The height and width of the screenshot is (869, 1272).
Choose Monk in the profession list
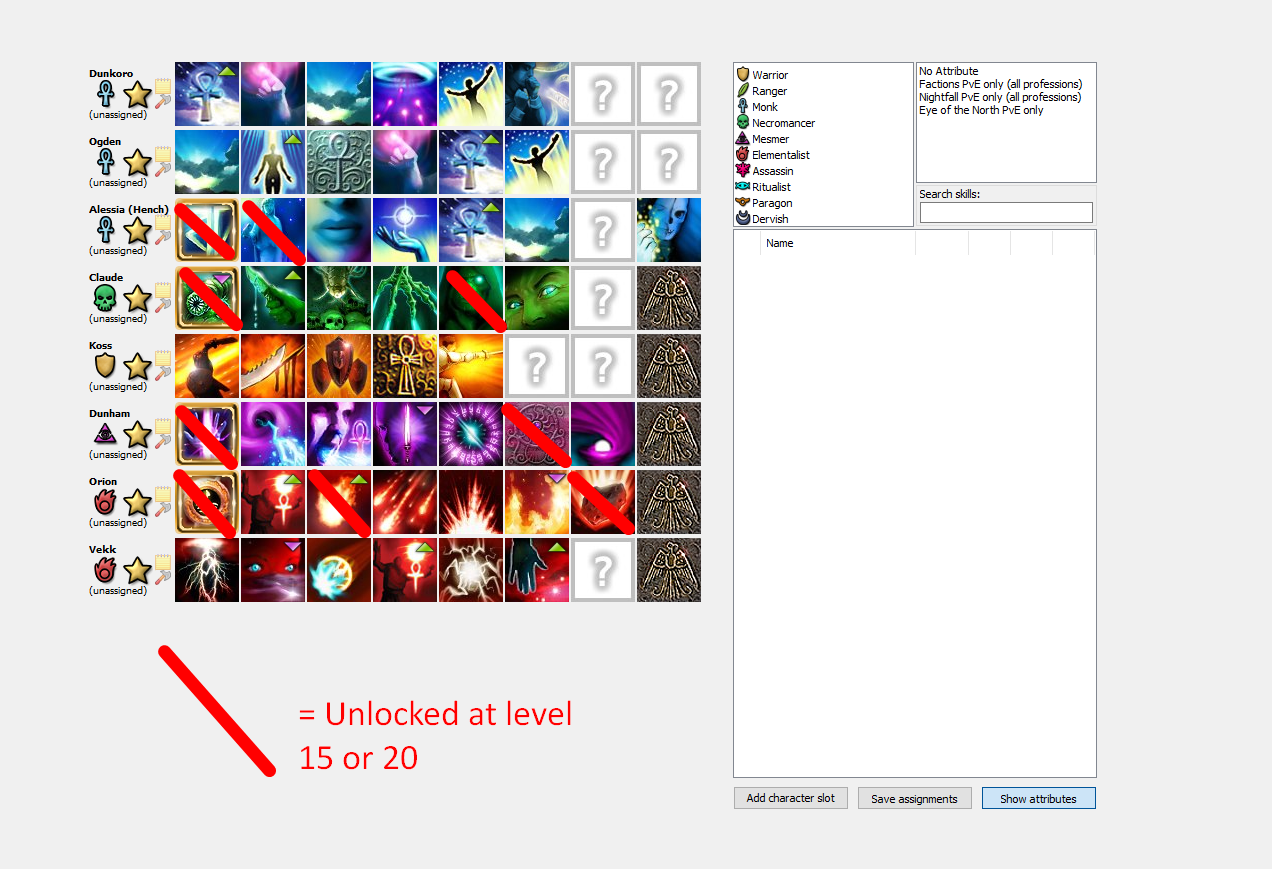tap(764, 107)
